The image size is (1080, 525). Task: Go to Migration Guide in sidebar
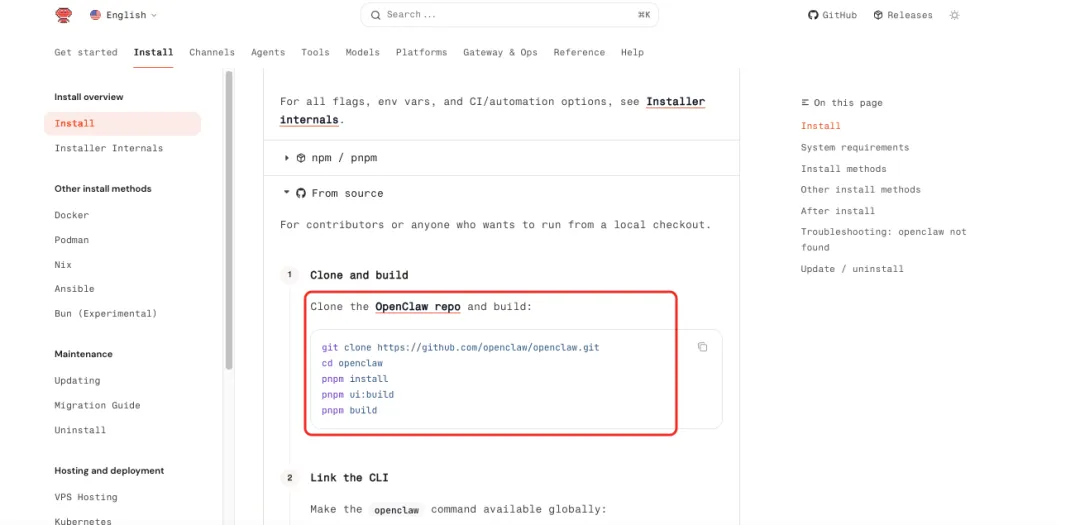(x=97, y=405)
